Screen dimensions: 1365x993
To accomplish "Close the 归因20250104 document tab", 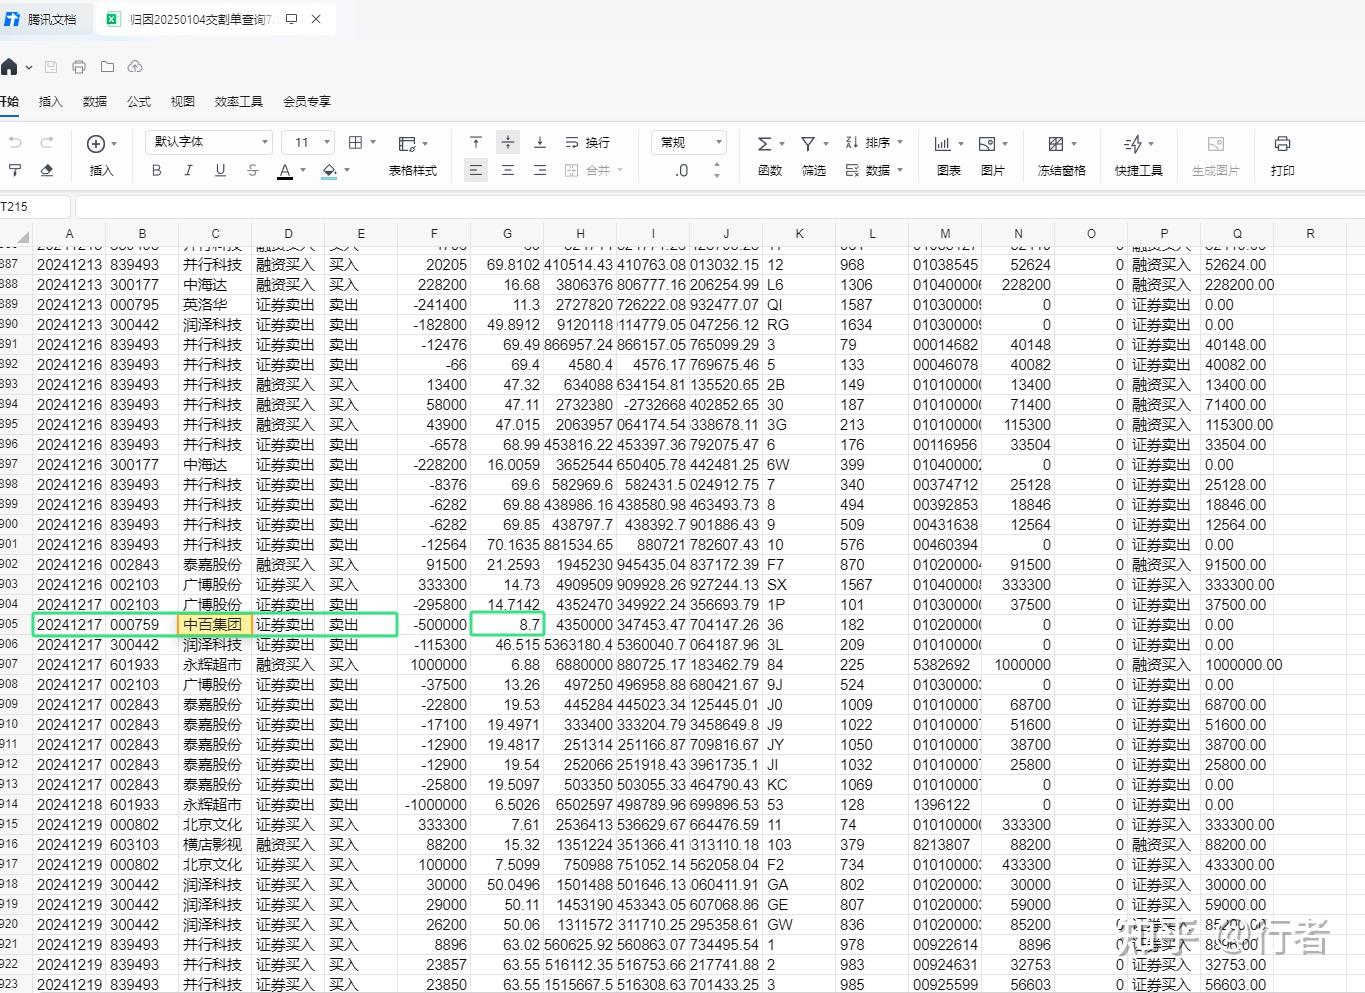I will 316,18.
